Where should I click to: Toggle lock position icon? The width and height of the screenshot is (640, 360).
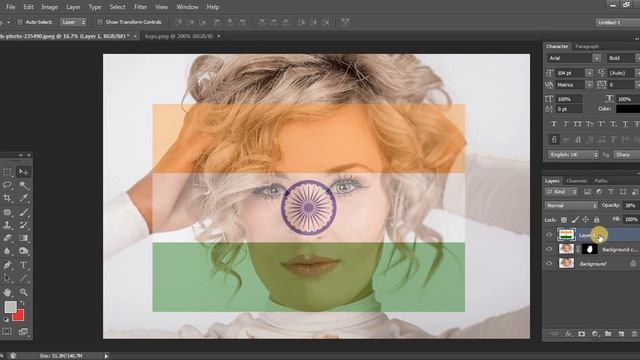point(586,220)
